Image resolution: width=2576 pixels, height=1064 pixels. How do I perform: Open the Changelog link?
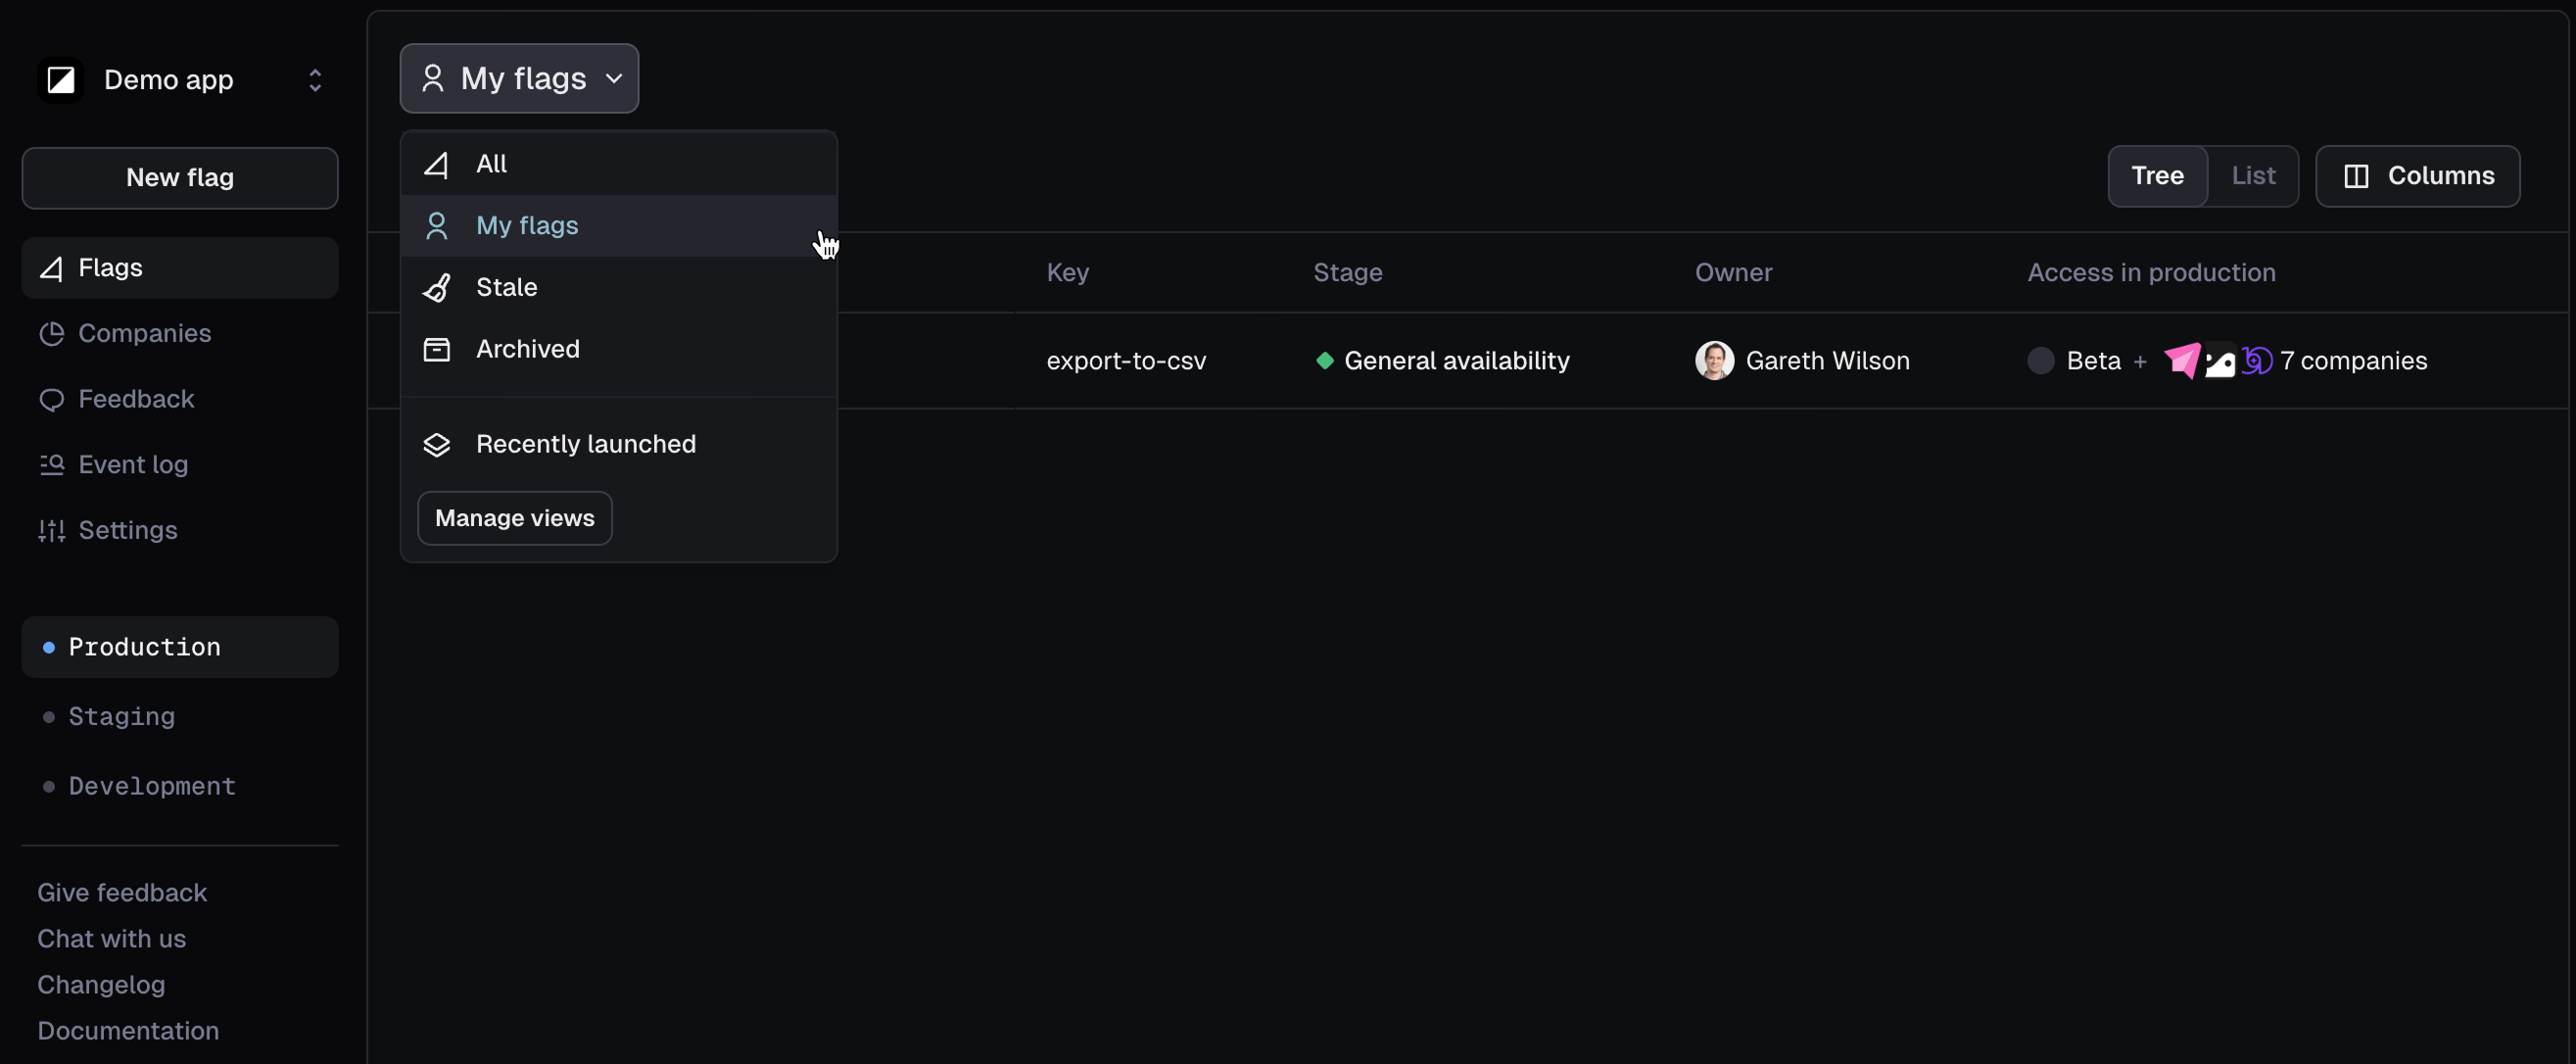pyautogui.click(x=101, y=985)
